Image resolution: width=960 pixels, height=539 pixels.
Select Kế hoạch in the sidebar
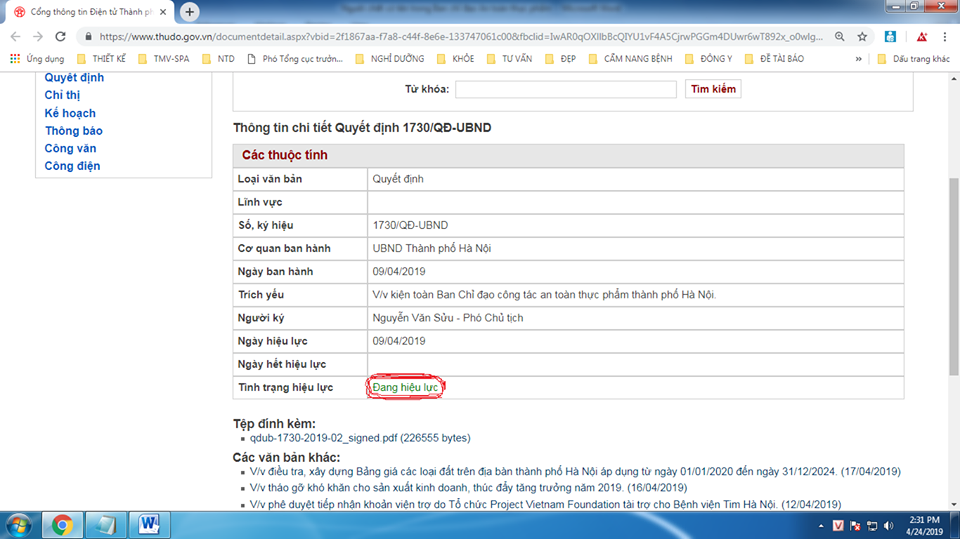70,113
